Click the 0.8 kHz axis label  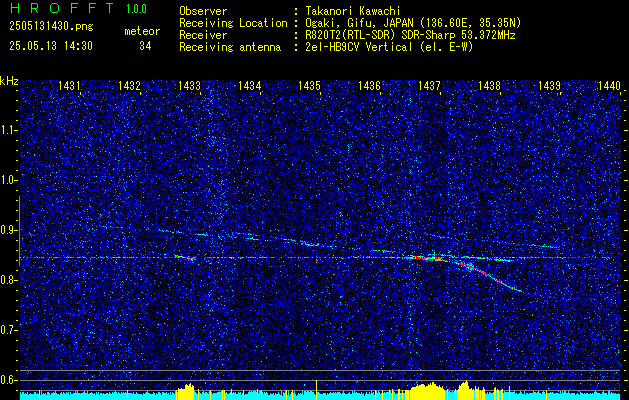coord(8,280)
